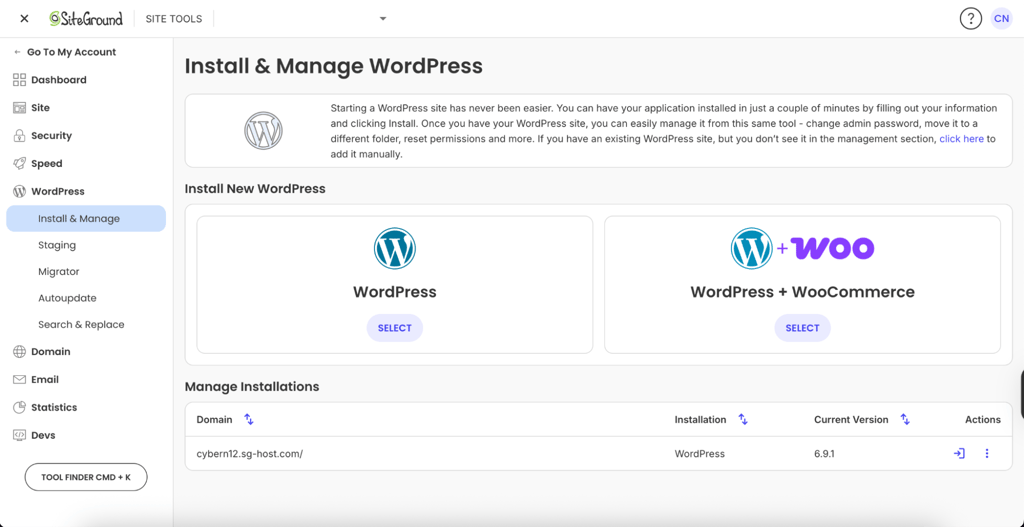Click the Dashboard grid icon

(x=19, y=80)
